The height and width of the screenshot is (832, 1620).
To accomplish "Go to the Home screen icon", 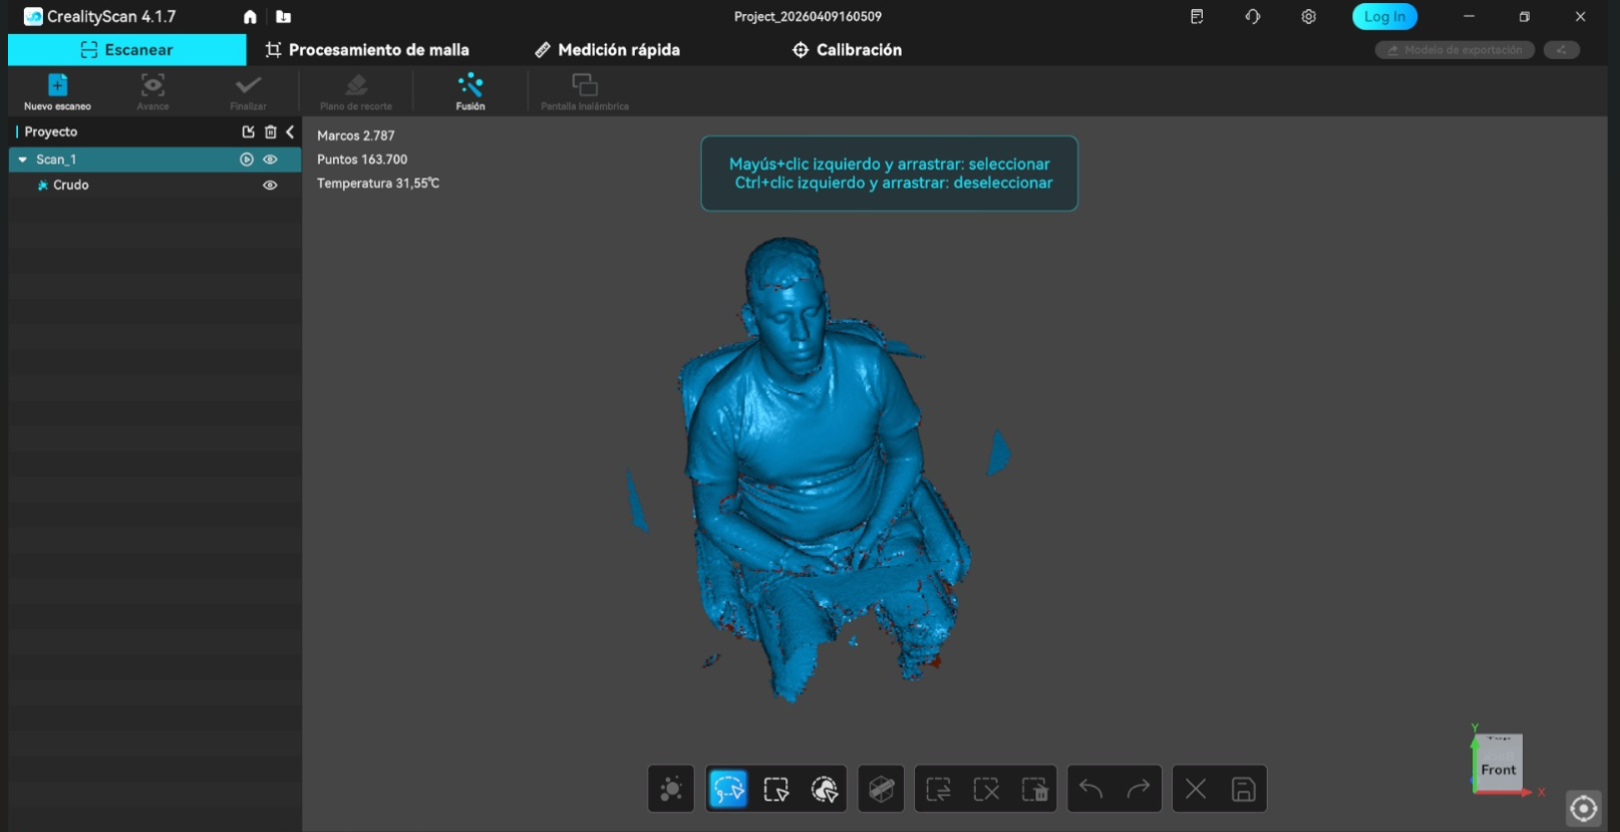I will click(250, 17).
